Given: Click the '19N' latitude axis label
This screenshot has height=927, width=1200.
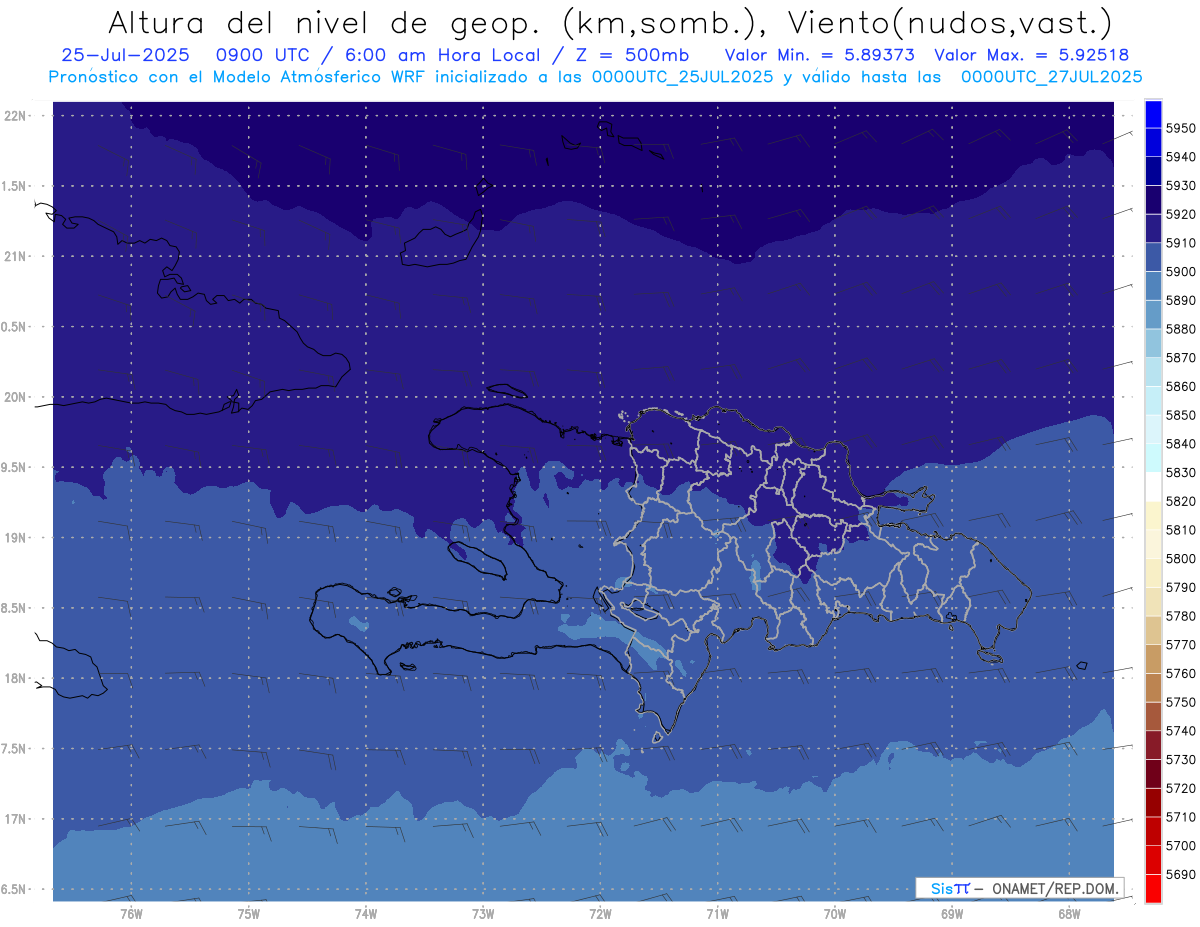Looking at the screenshot, I should pyautogui.click(x=15, y=538).
